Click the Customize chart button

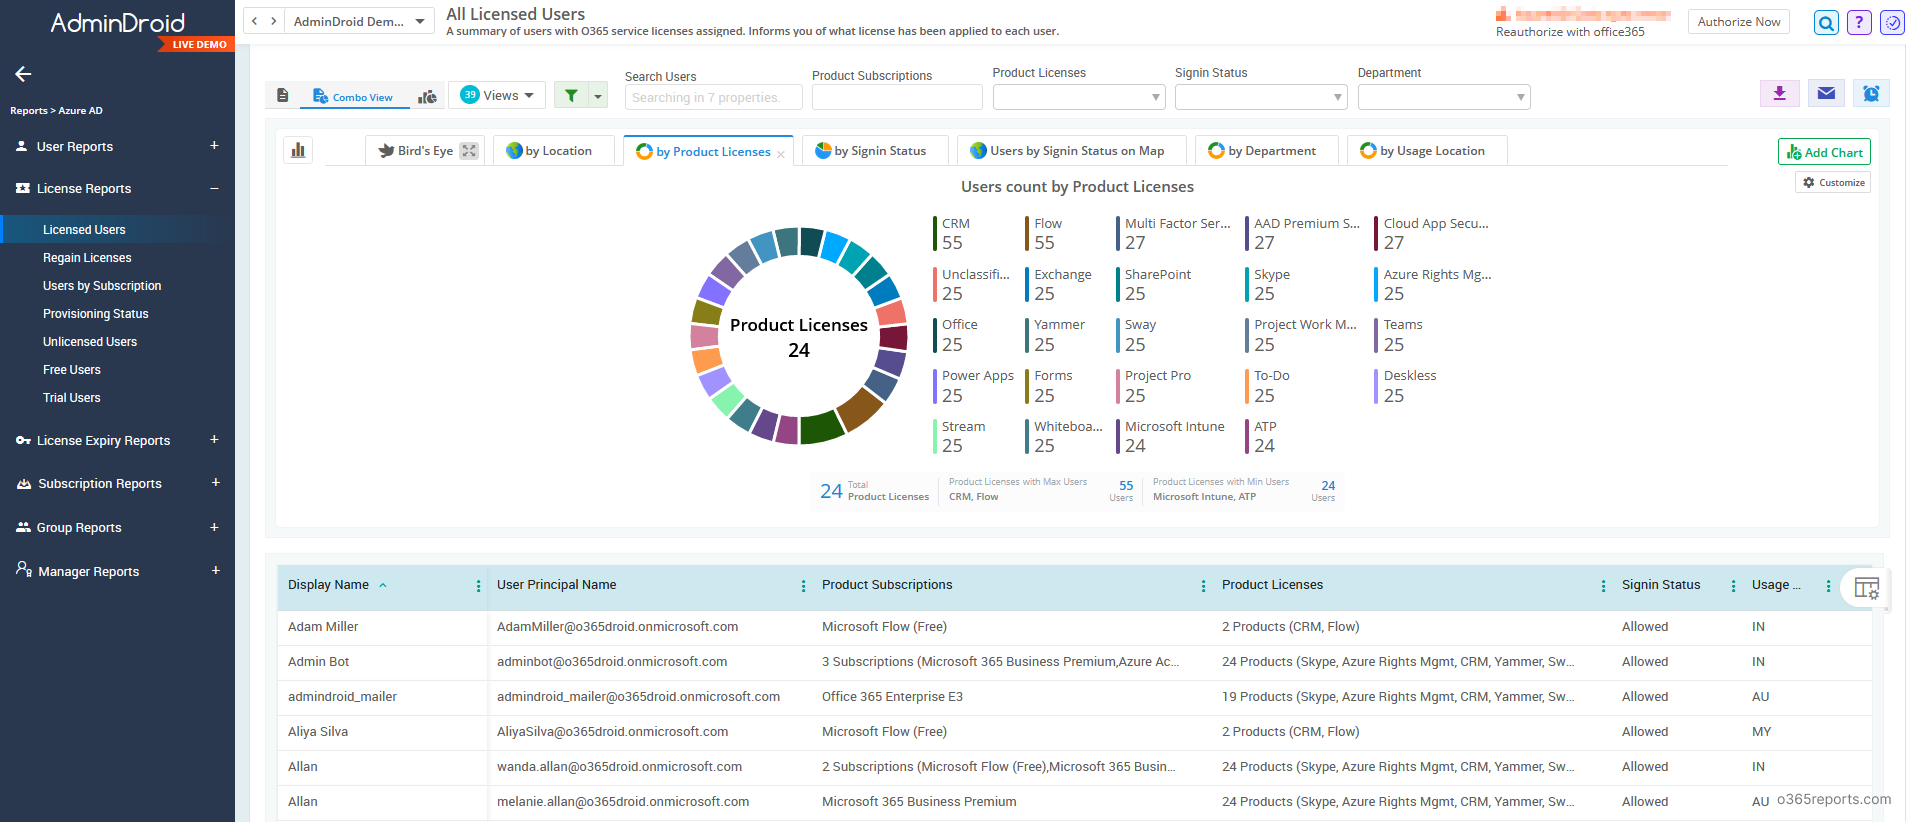tap(1833, 182)
